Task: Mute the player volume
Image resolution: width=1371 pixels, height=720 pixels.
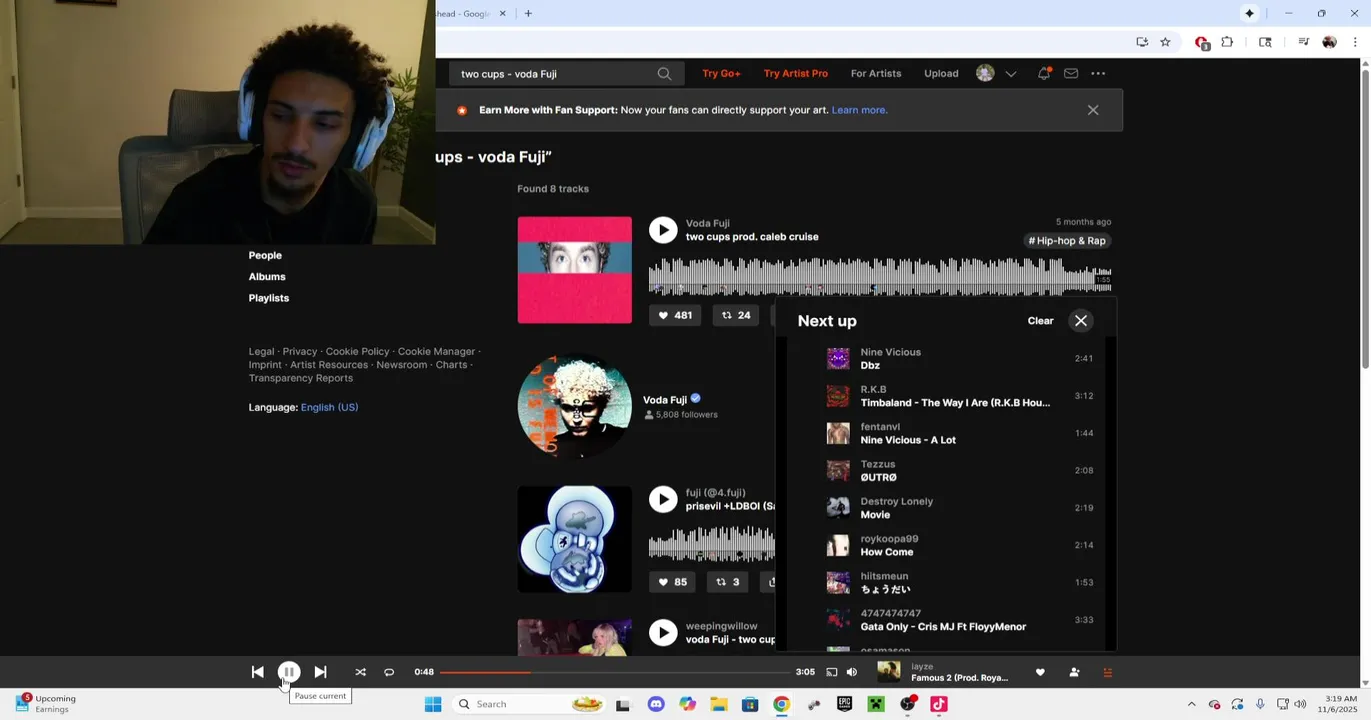Action: click(x=852, y=672)
